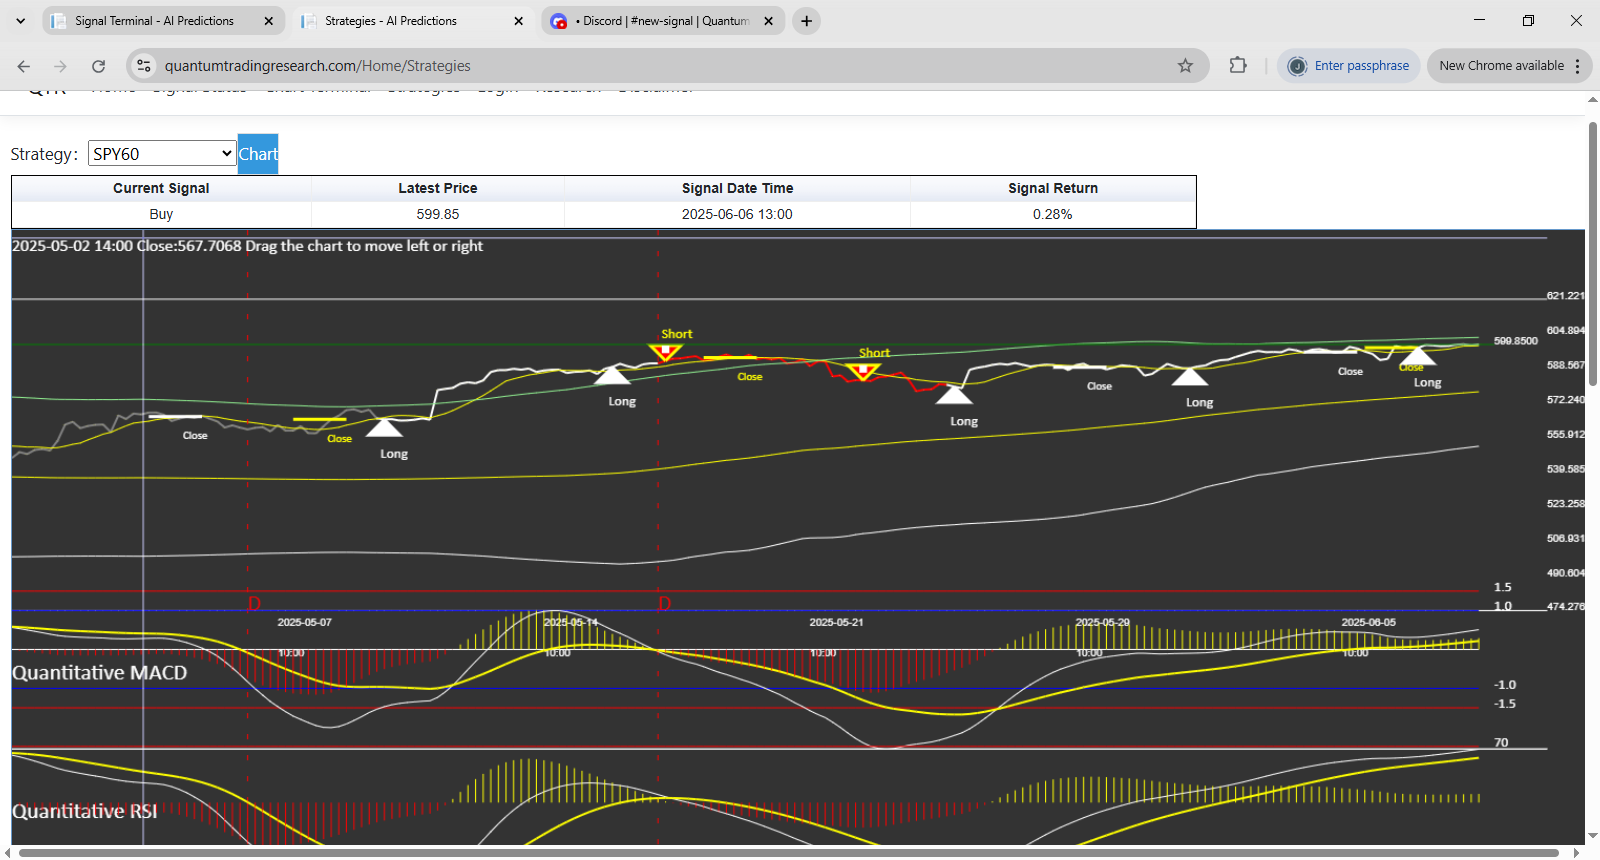1600x860 pixels.
Task: Click the -1.5 level label on the MACD panel
Action: pos(1505,704)
